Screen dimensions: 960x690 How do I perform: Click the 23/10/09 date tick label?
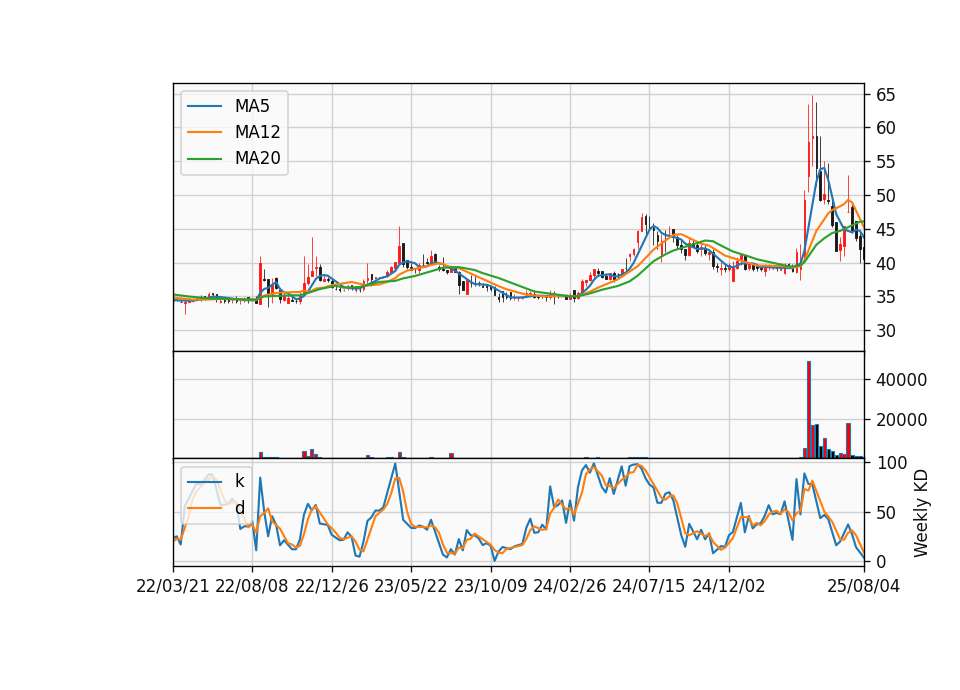[x=490, y=586]
